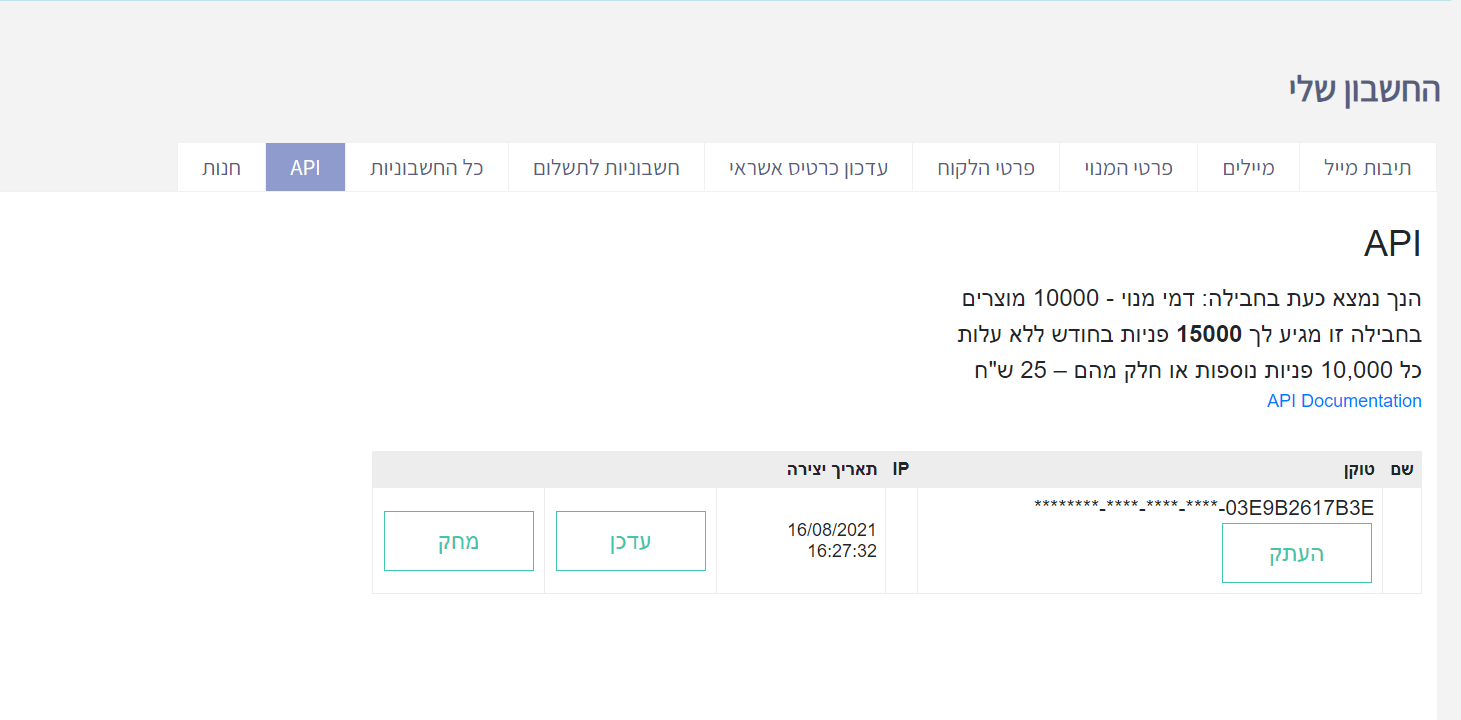Image resolution: width=1461 pixels, height=720 pixels.
Task: Click the שם column header
Action: pyautogui.click(x=1402, y=470)
